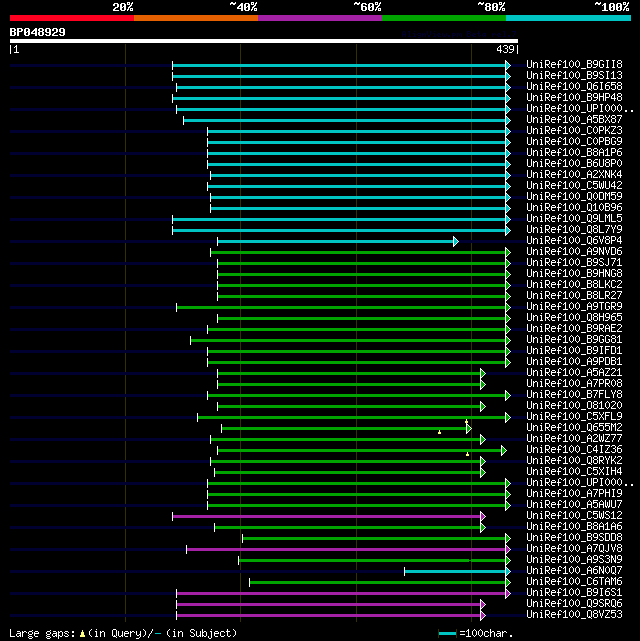Viewport: 640px width, 641px height.
Task: Click the UniRef100_B9IFD1 label
Action: pyautogui.click(x=574, y=351)
